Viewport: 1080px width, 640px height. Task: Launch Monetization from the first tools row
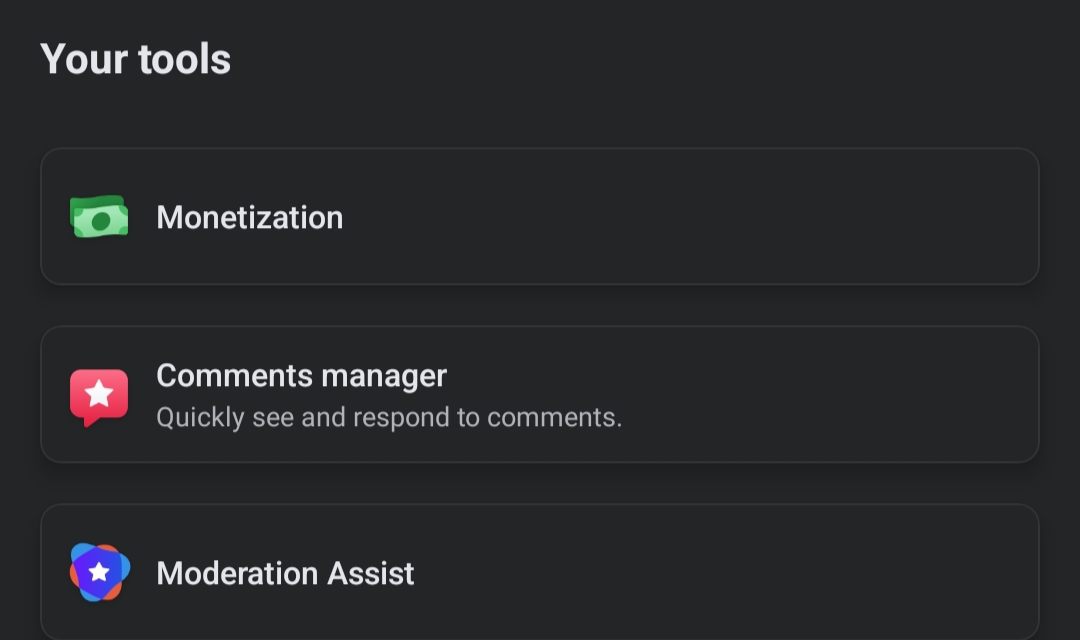[x=540, y=216]
